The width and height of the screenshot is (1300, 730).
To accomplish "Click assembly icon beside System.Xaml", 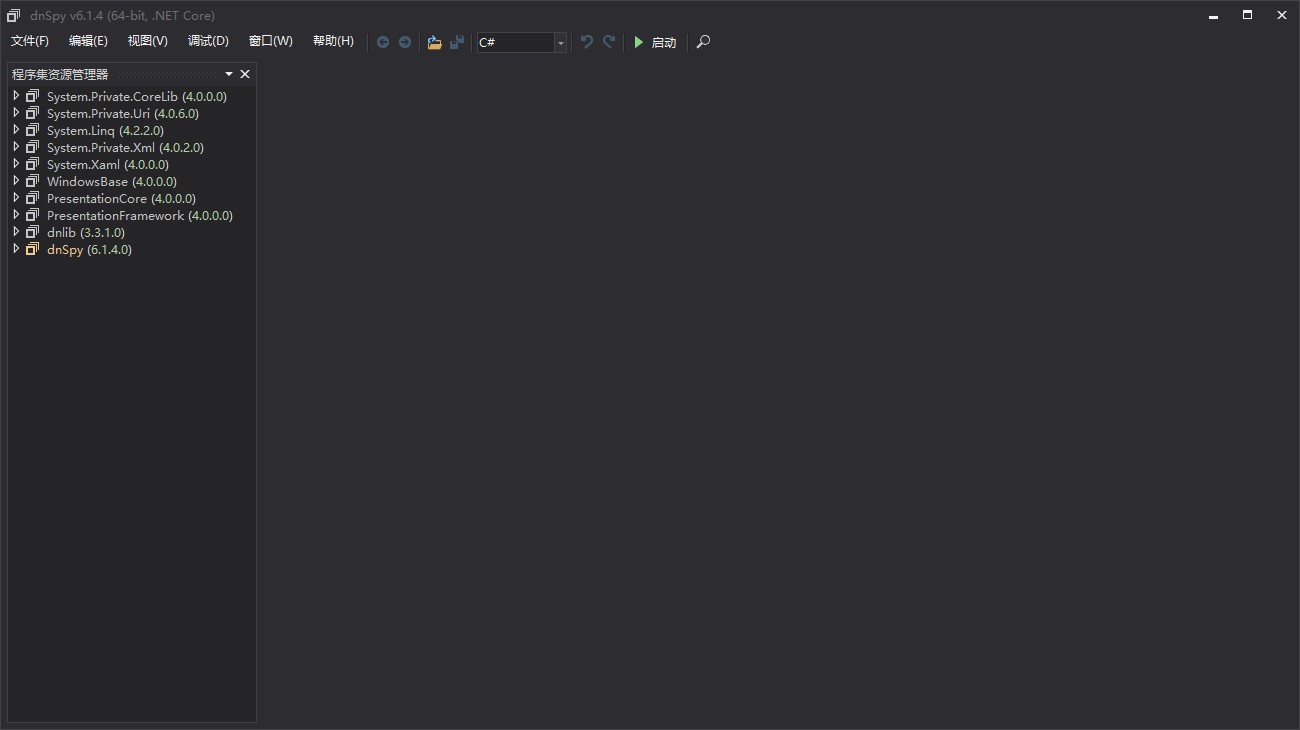I will tap(33, 164).
